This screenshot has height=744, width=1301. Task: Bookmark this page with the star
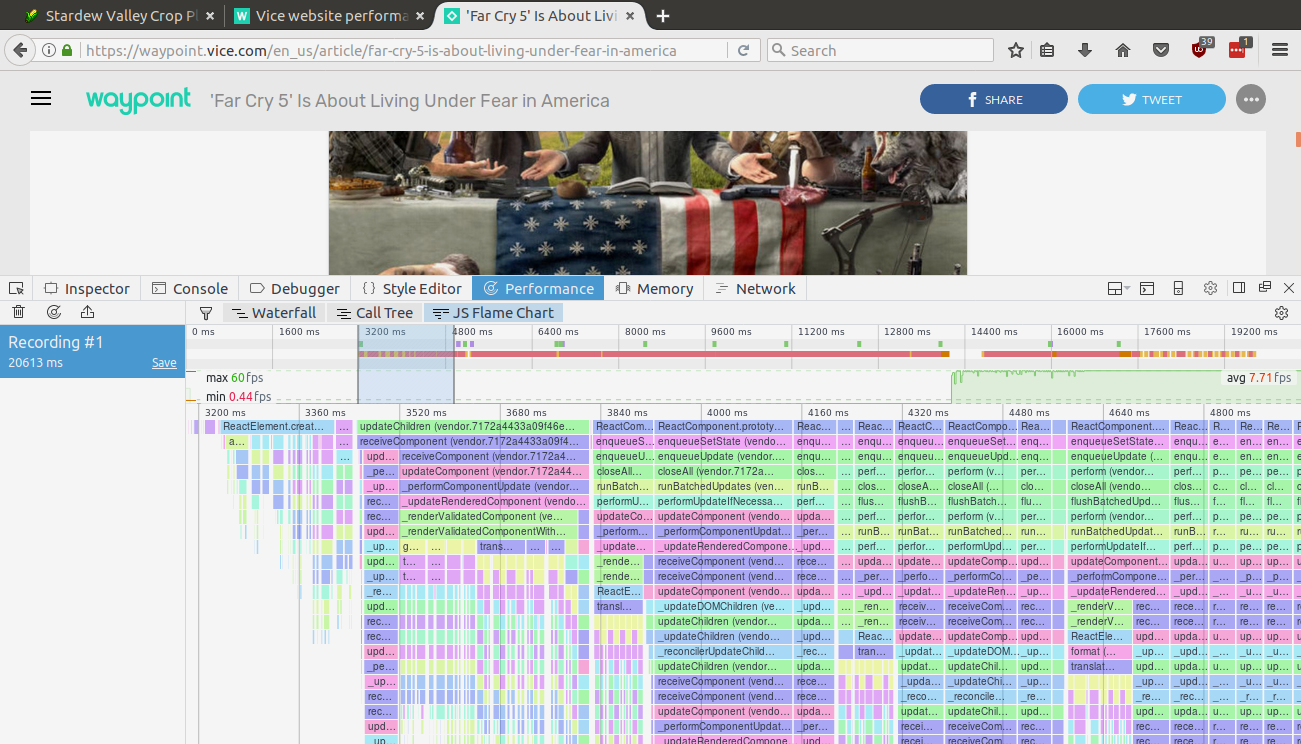coord(1016,50)
